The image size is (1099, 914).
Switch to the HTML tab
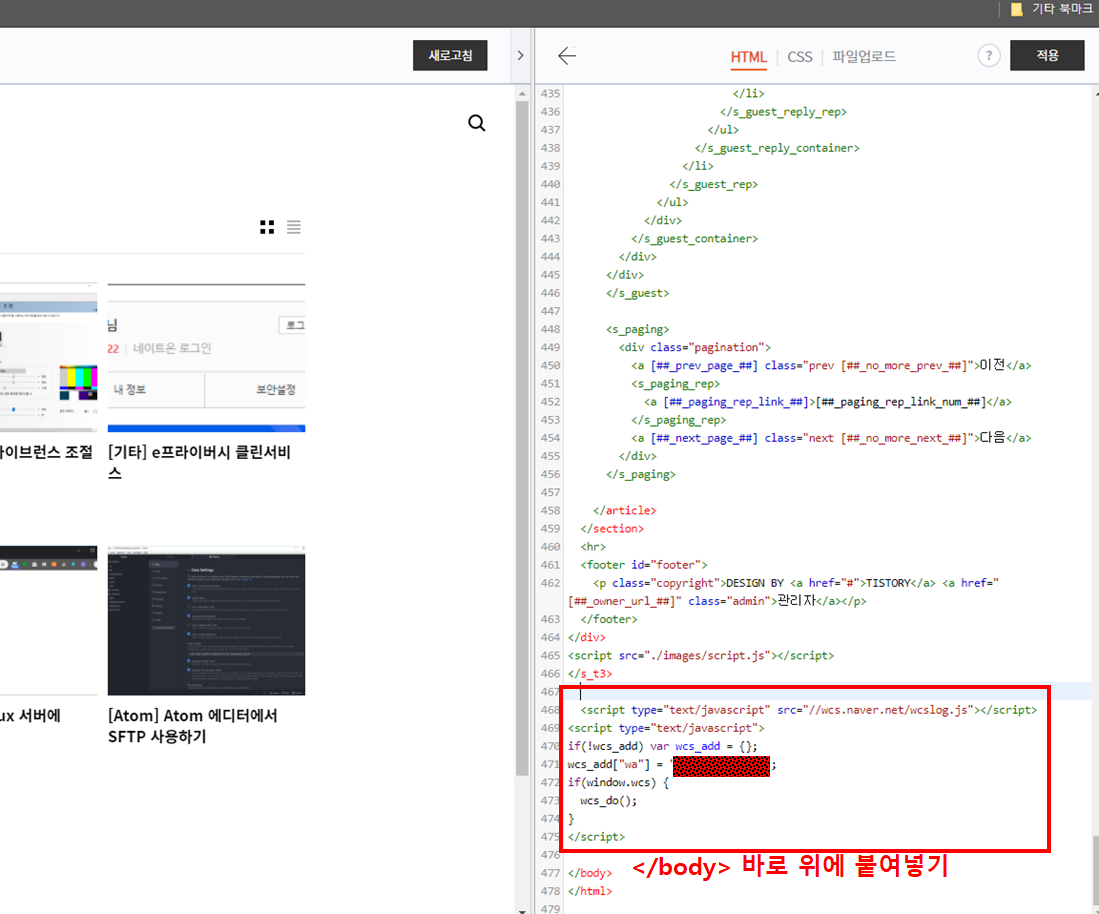tap(749, 57)
